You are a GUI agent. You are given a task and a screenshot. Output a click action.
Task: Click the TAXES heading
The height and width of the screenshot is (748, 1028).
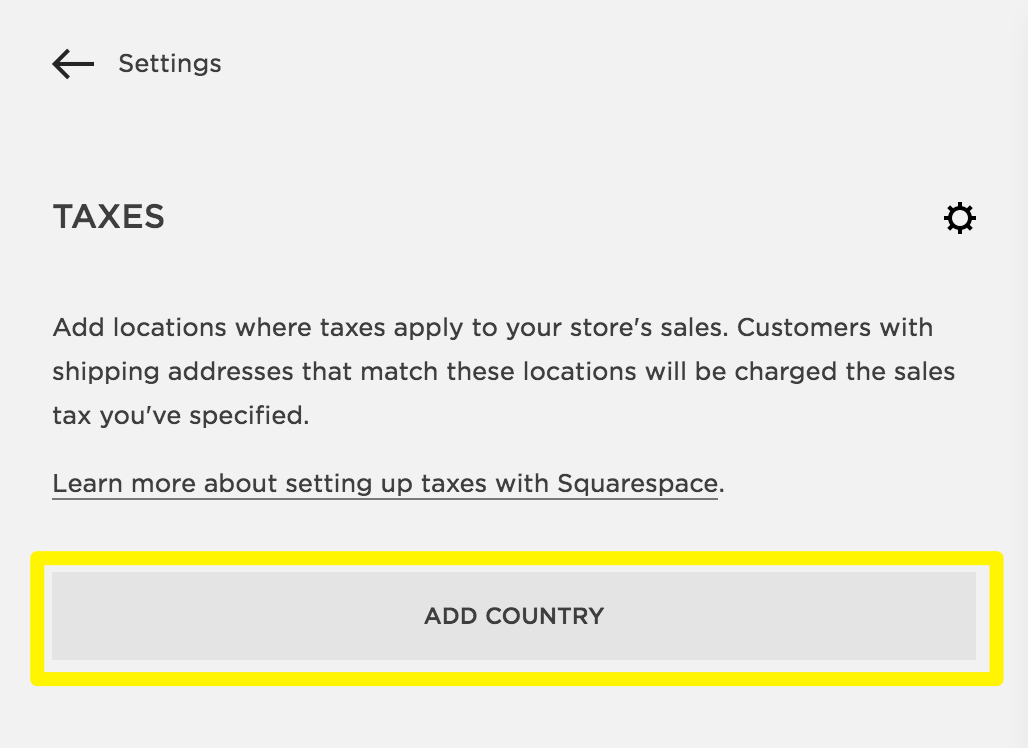click(x=109, y=217)
